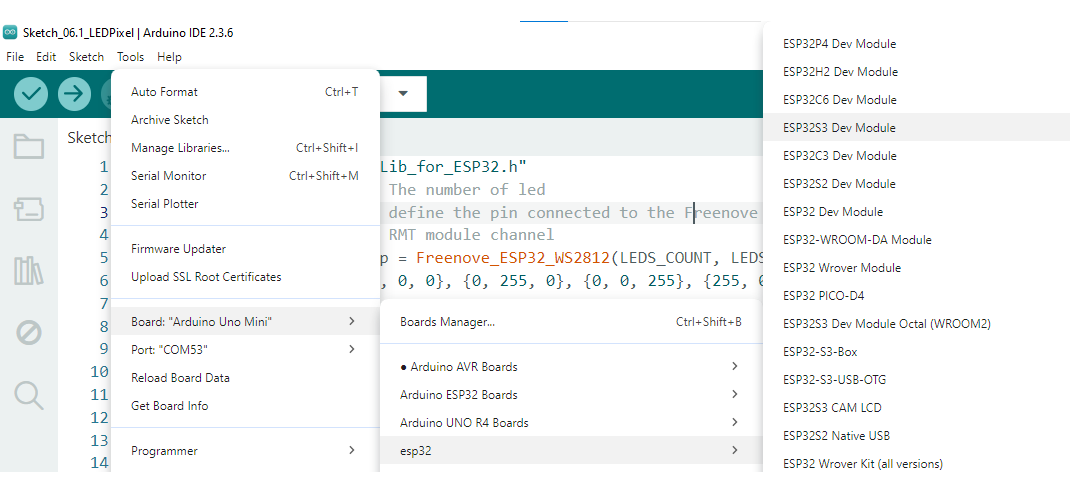Click the Arduino IDE logo in title bar
This screenshot has height=484, width=1070.
coord(11,33)
